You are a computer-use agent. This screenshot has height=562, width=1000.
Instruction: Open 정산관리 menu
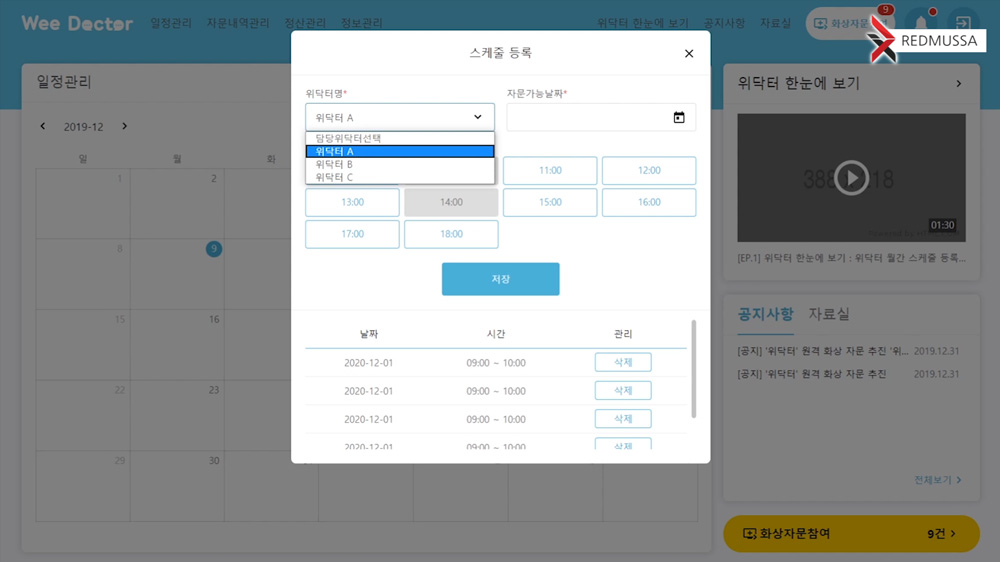tap(305, 23)
